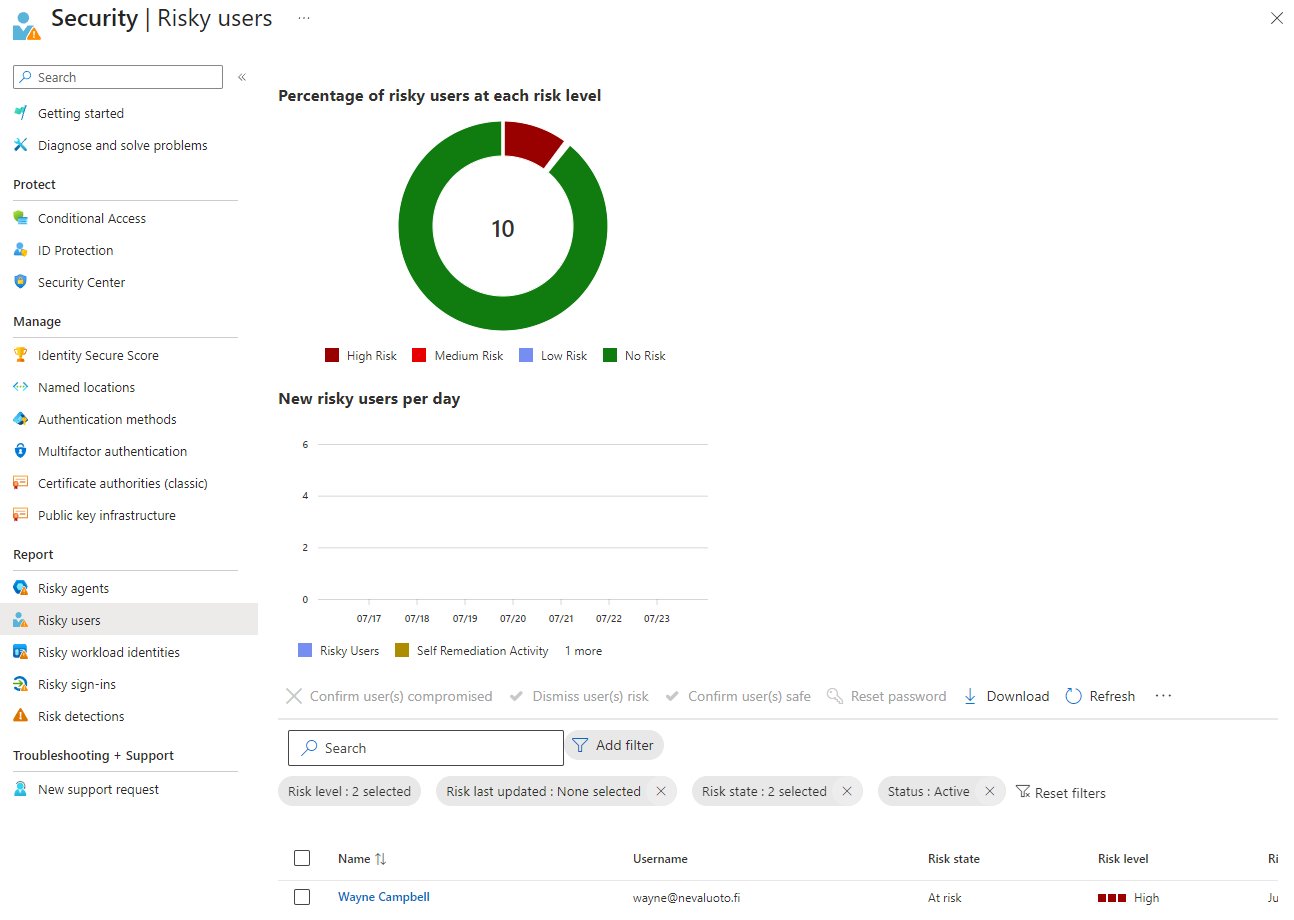This screenshot has height=920, width=1294.
Task: Focus the risky users table Search box
Action: (426, 748)
